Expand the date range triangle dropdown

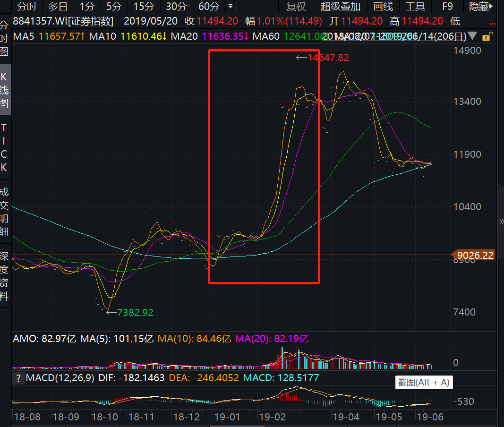click(x=472, y=36)
